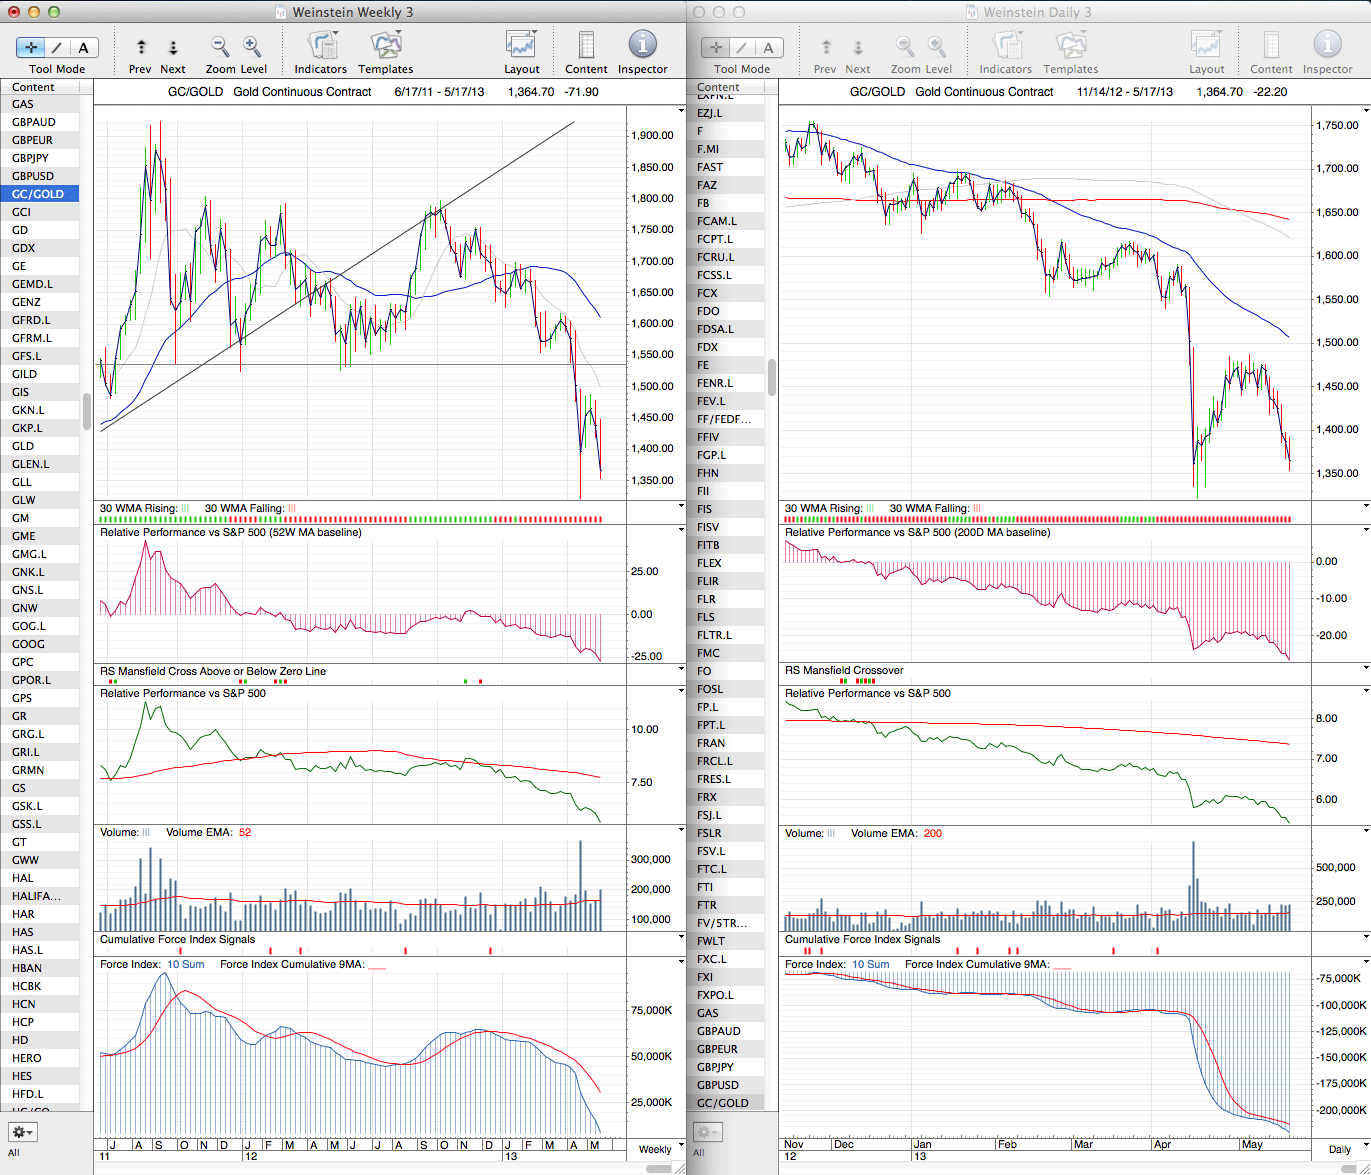The image size is (1371, 1175).
Task: Click the Daily symbol list scrollbar thumb
Action: pos(771,378)
